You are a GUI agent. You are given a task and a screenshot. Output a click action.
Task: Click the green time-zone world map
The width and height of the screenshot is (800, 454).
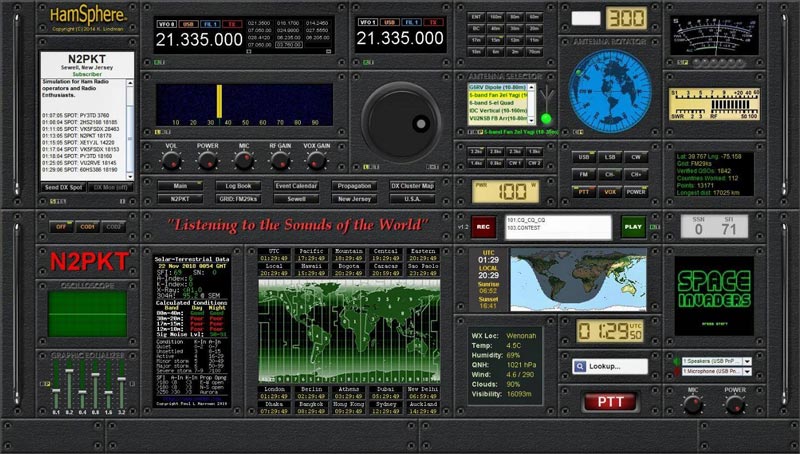point(349,331)
